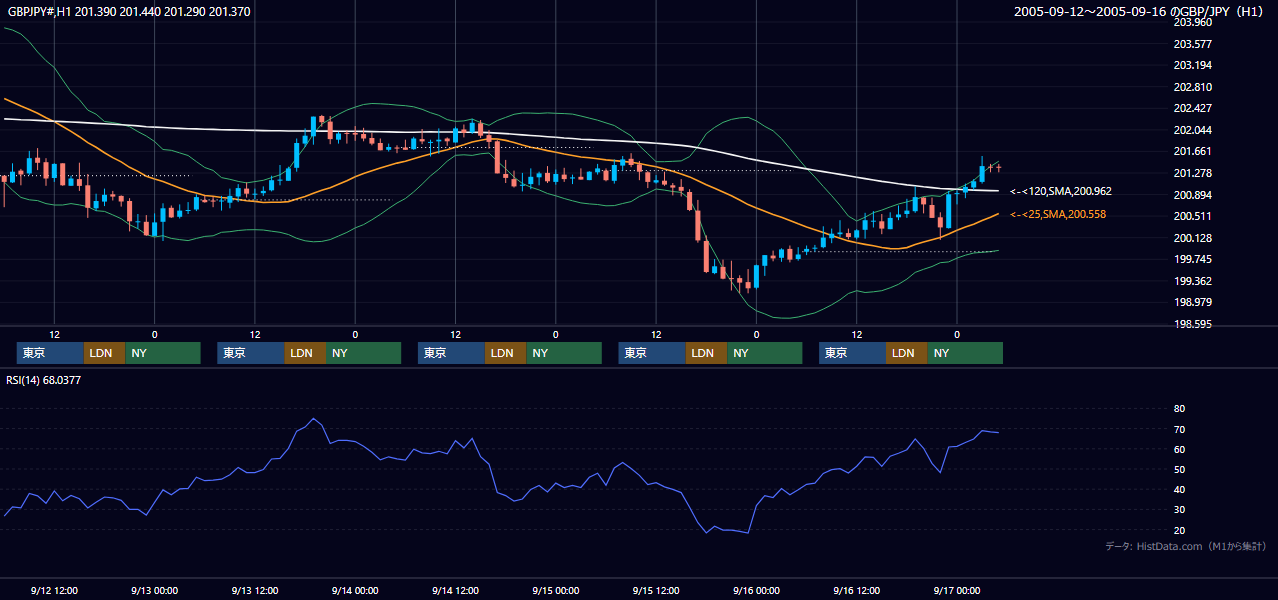This screenshot has width=1278, height=600.
Task: Select the 9/13 00:00 date label
Action: (154, 591)
